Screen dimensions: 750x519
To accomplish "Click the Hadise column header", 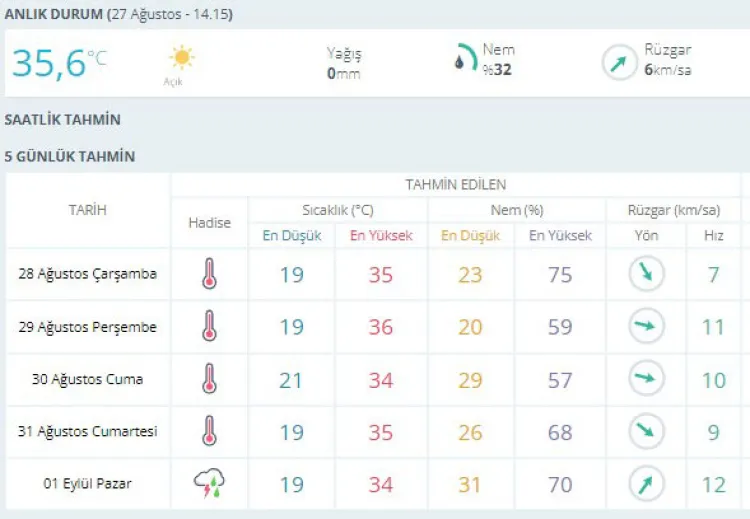I will 209,223.
